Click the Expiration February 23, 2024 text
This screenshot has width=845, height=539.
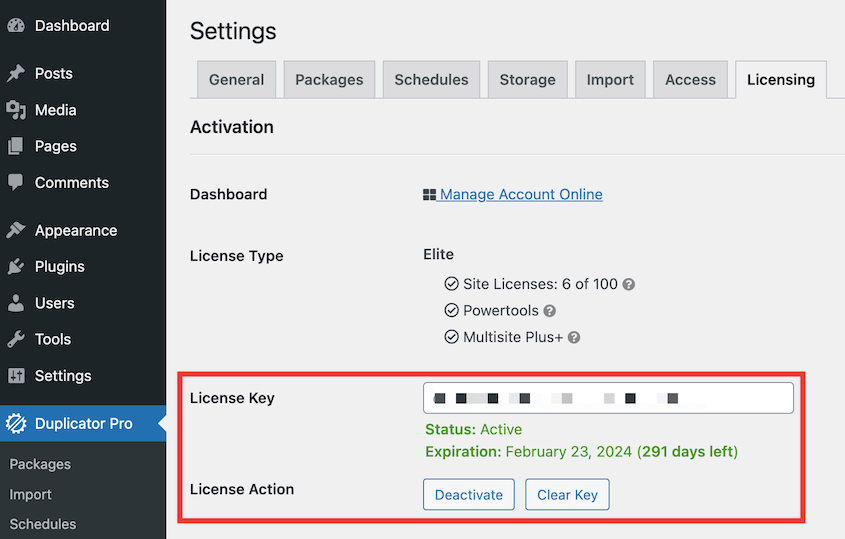581,451
